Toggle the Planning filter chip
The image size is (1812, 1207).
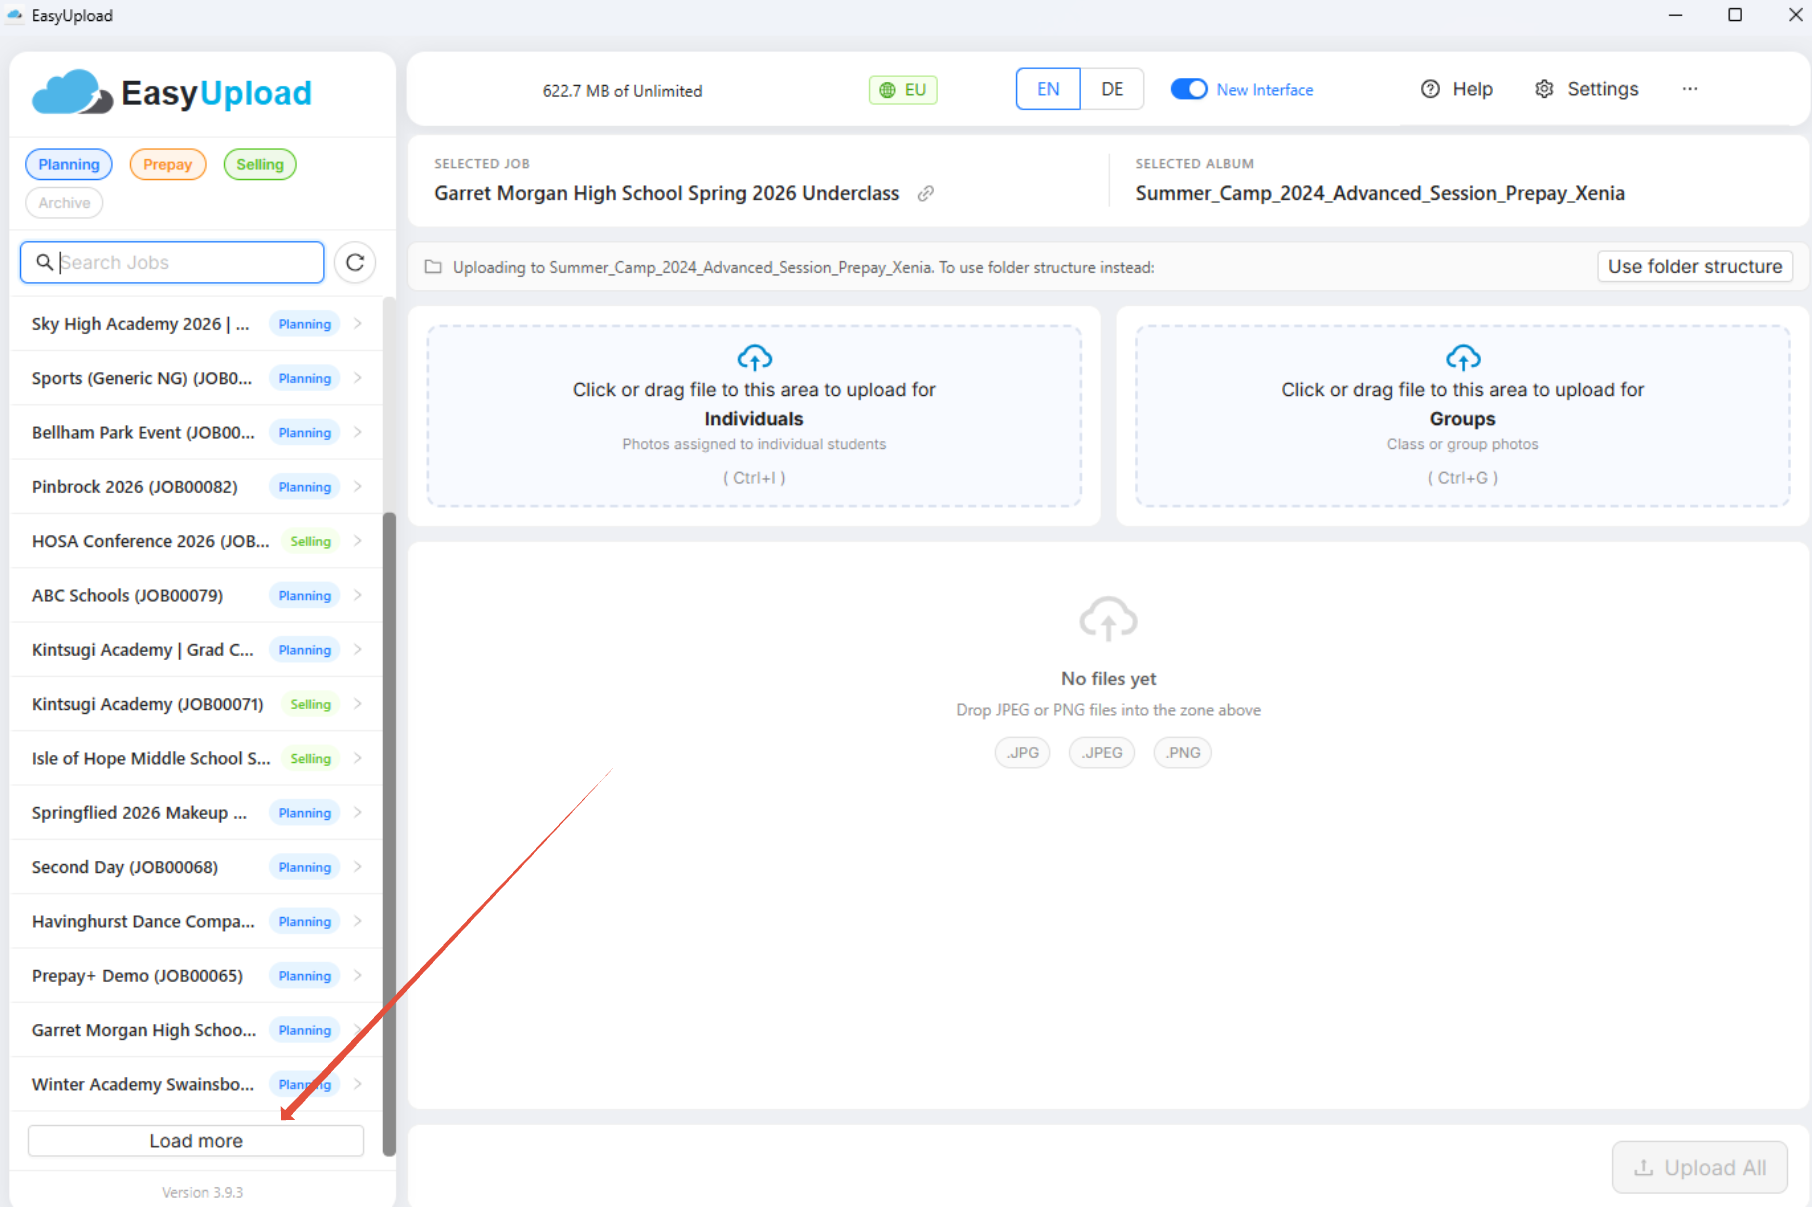(69, 164)
